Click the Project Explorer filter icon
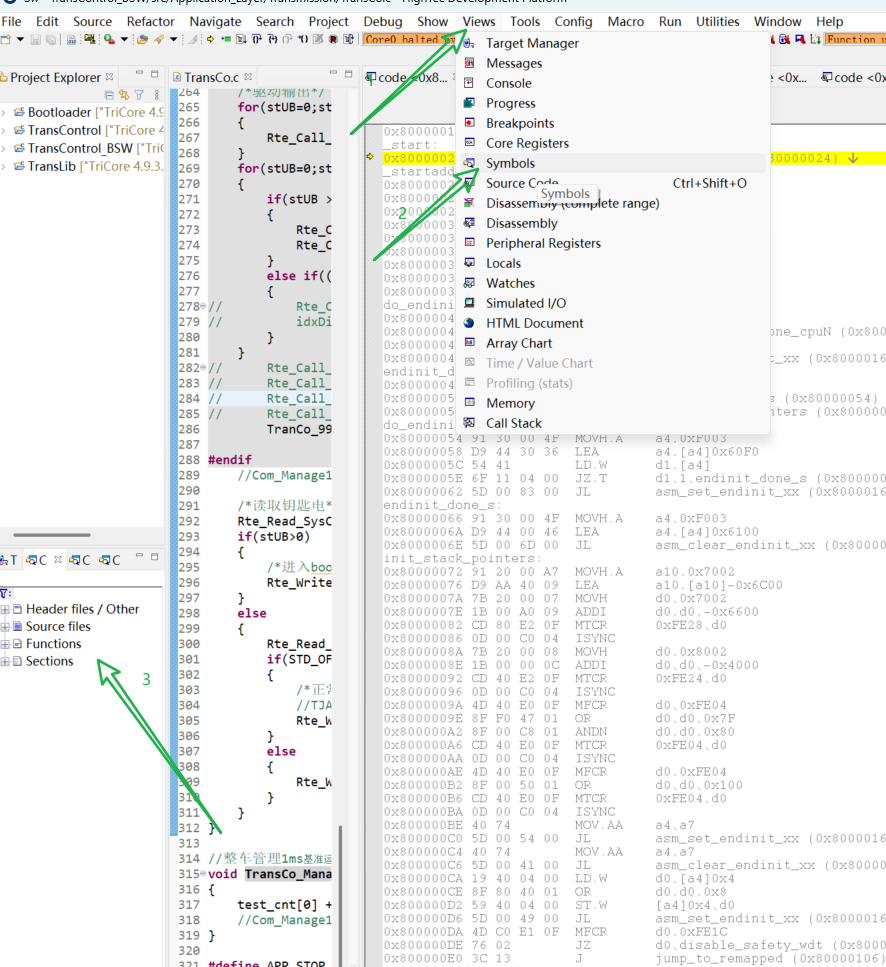Image resolution: width=886 pixels, height=967 pixels. (x=139, y=95)
